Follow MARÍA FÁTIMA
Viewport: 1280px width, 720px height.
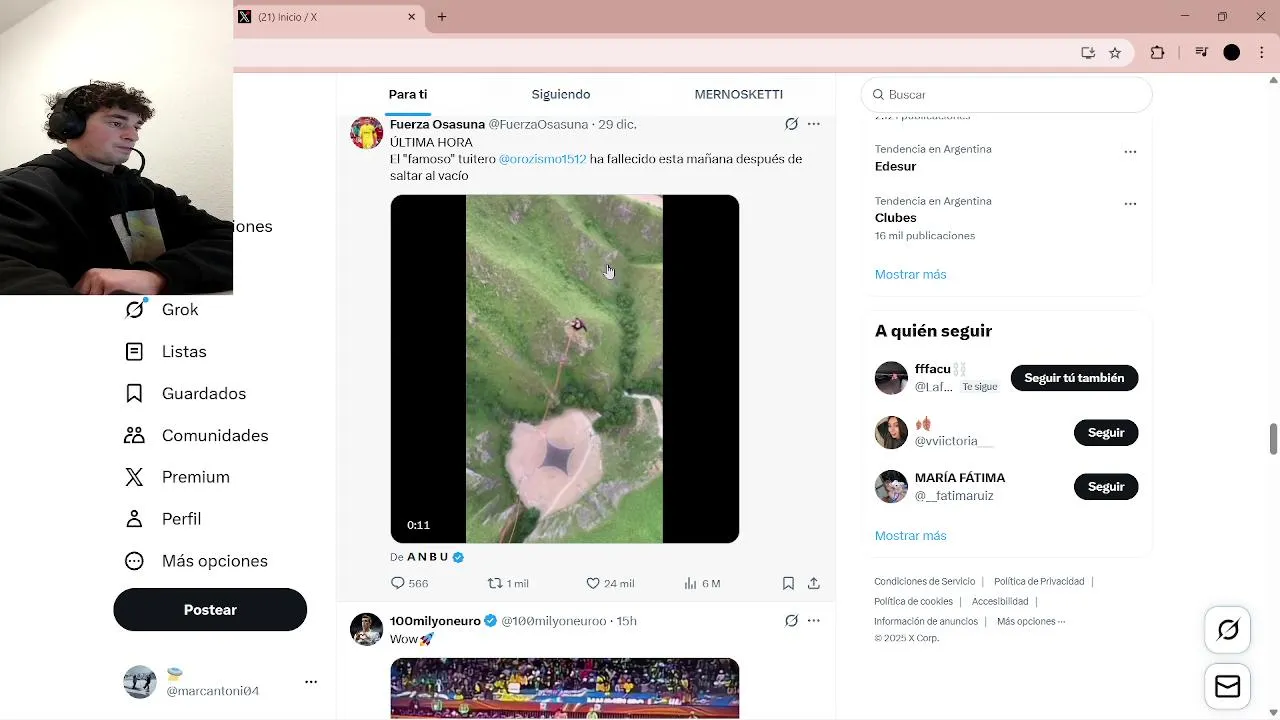1106,486
